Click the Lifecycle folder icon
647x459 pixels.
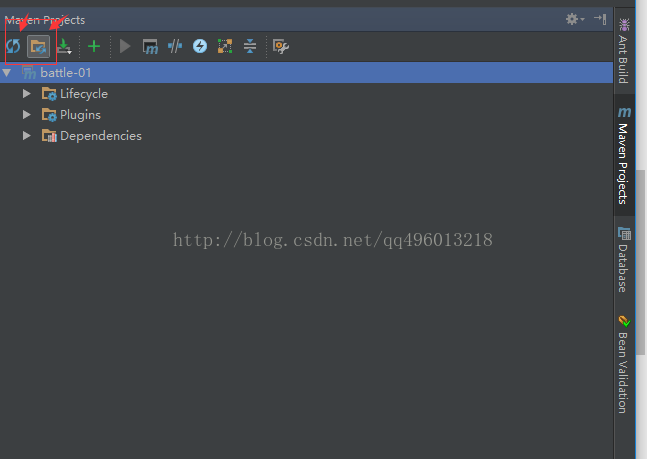(x=49, y=94)
